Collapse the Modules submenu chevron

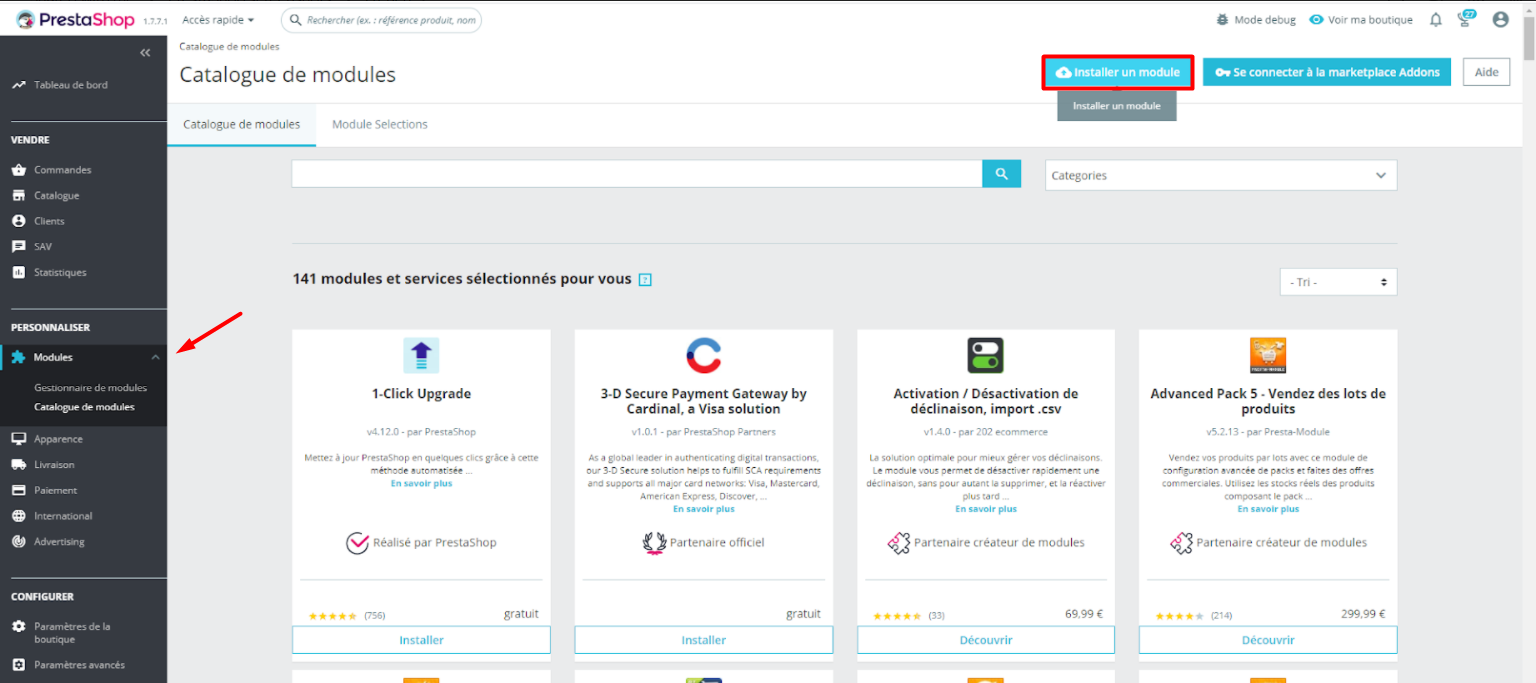click(155, 357)
